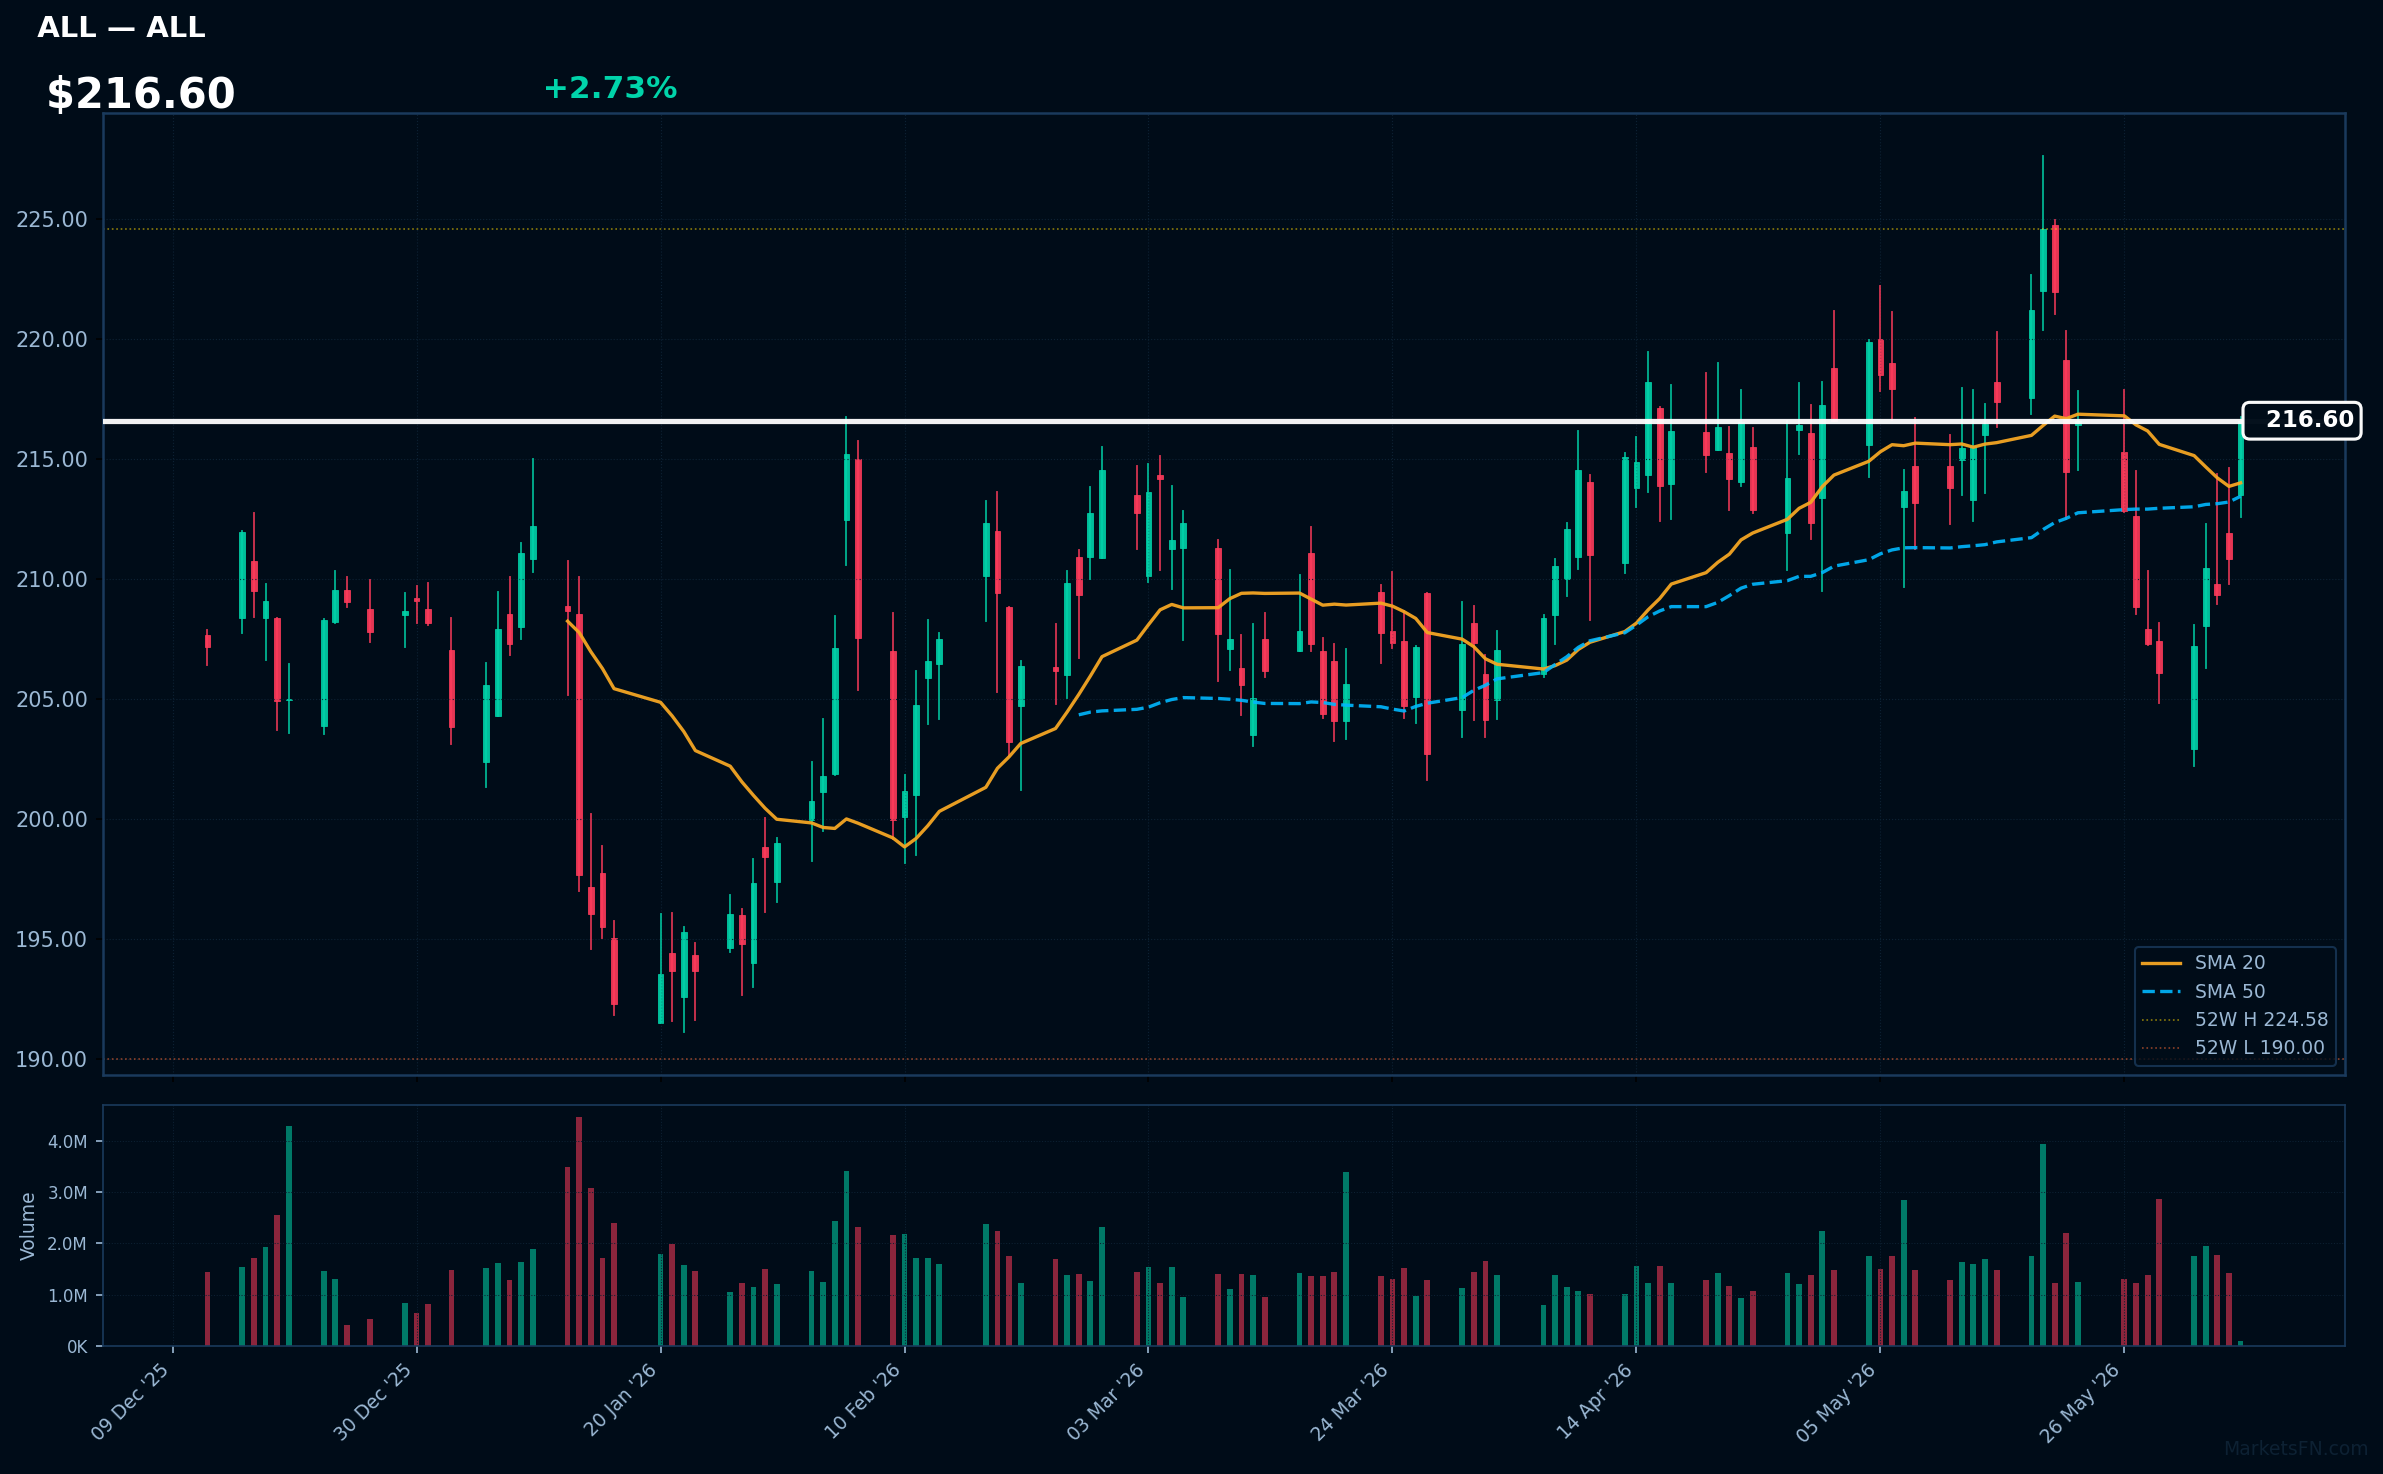The image size is (2383, 1474).
Task: Click the 14 Apr '26 date label
Action: pyautogui.click(x=1595, y=1401)
